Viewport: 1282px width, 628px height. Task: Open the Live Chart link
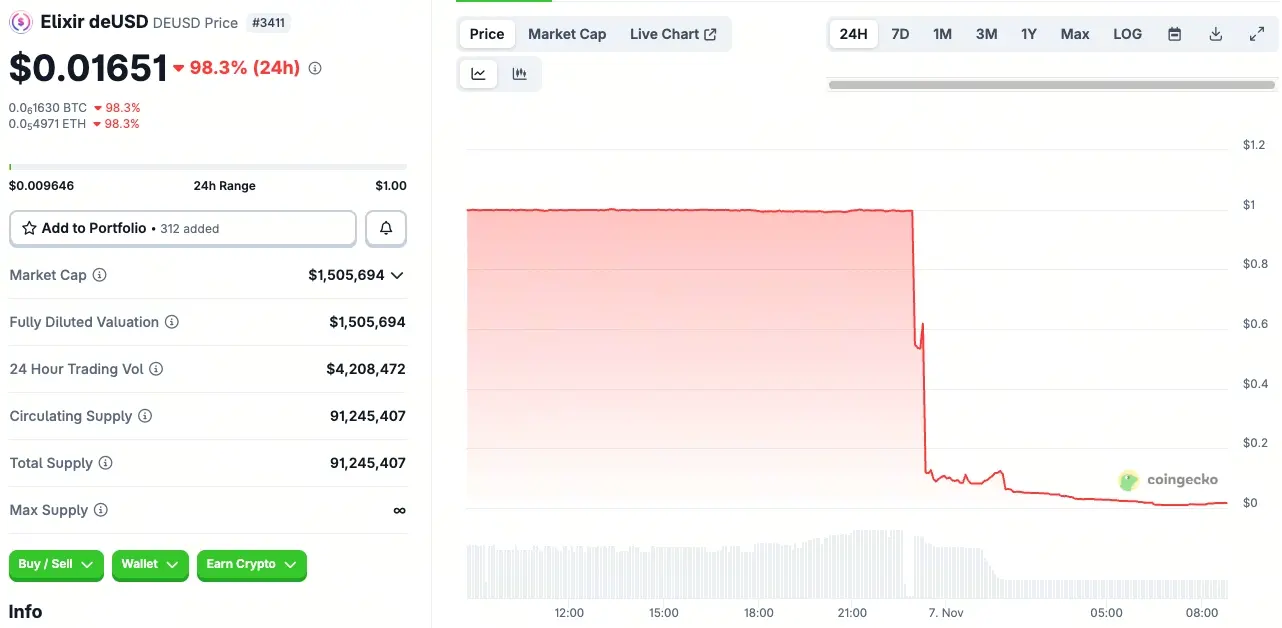pos(673,34)
